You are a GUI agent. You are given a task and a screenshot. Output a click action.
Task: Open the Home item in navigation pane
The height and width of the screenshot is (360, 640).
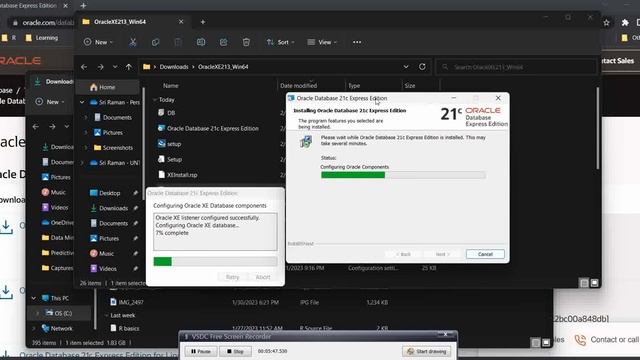pos(107,87)
